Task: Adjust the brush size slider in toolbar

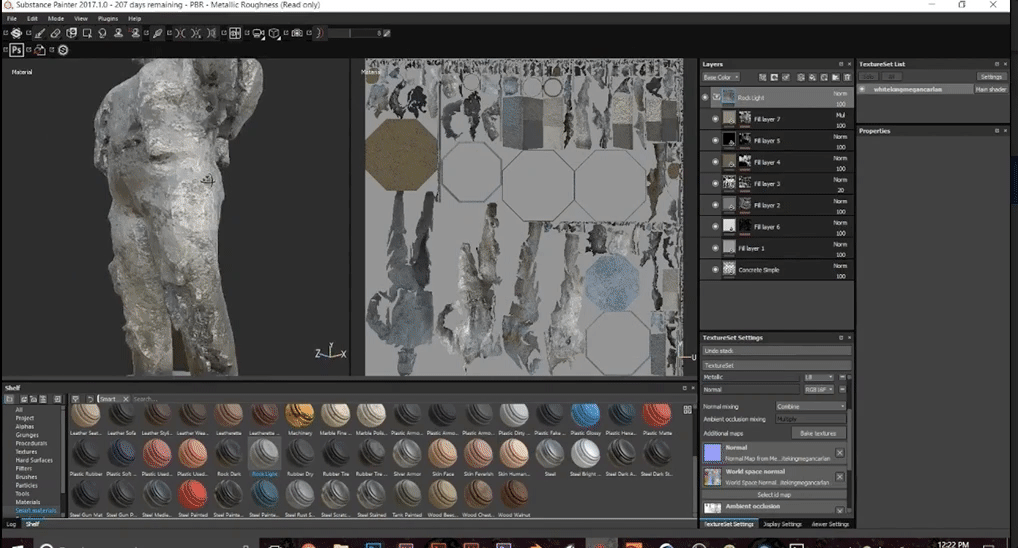Action: pyautogui.click(x=350, y=33)
